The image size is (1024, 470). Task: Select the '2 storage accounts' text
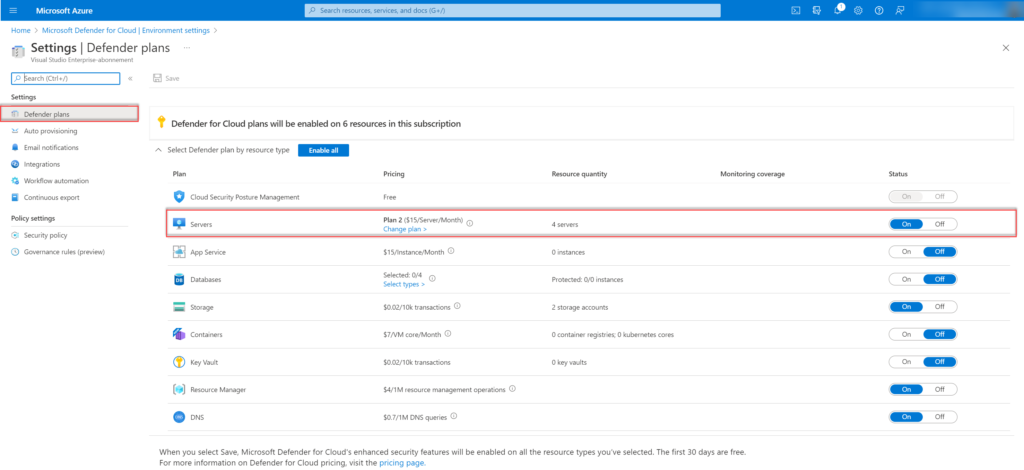point(580,307)
